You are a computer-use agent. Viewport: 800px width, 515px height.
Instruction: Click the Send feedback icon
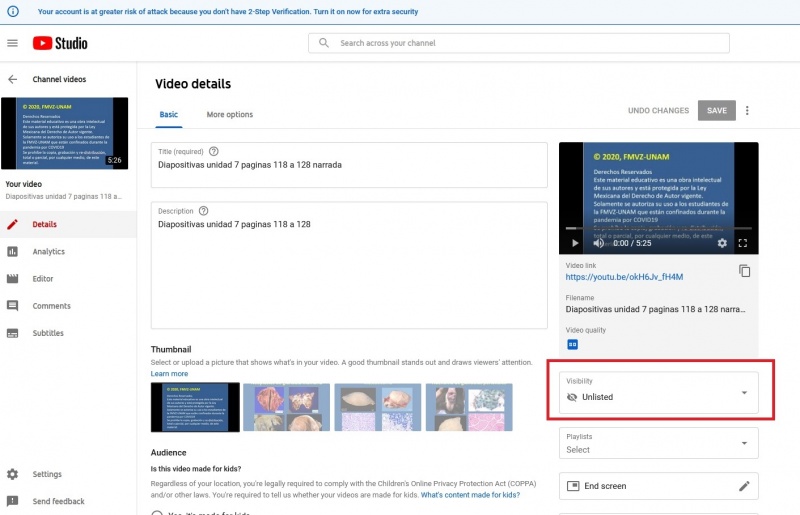(12, 501)
